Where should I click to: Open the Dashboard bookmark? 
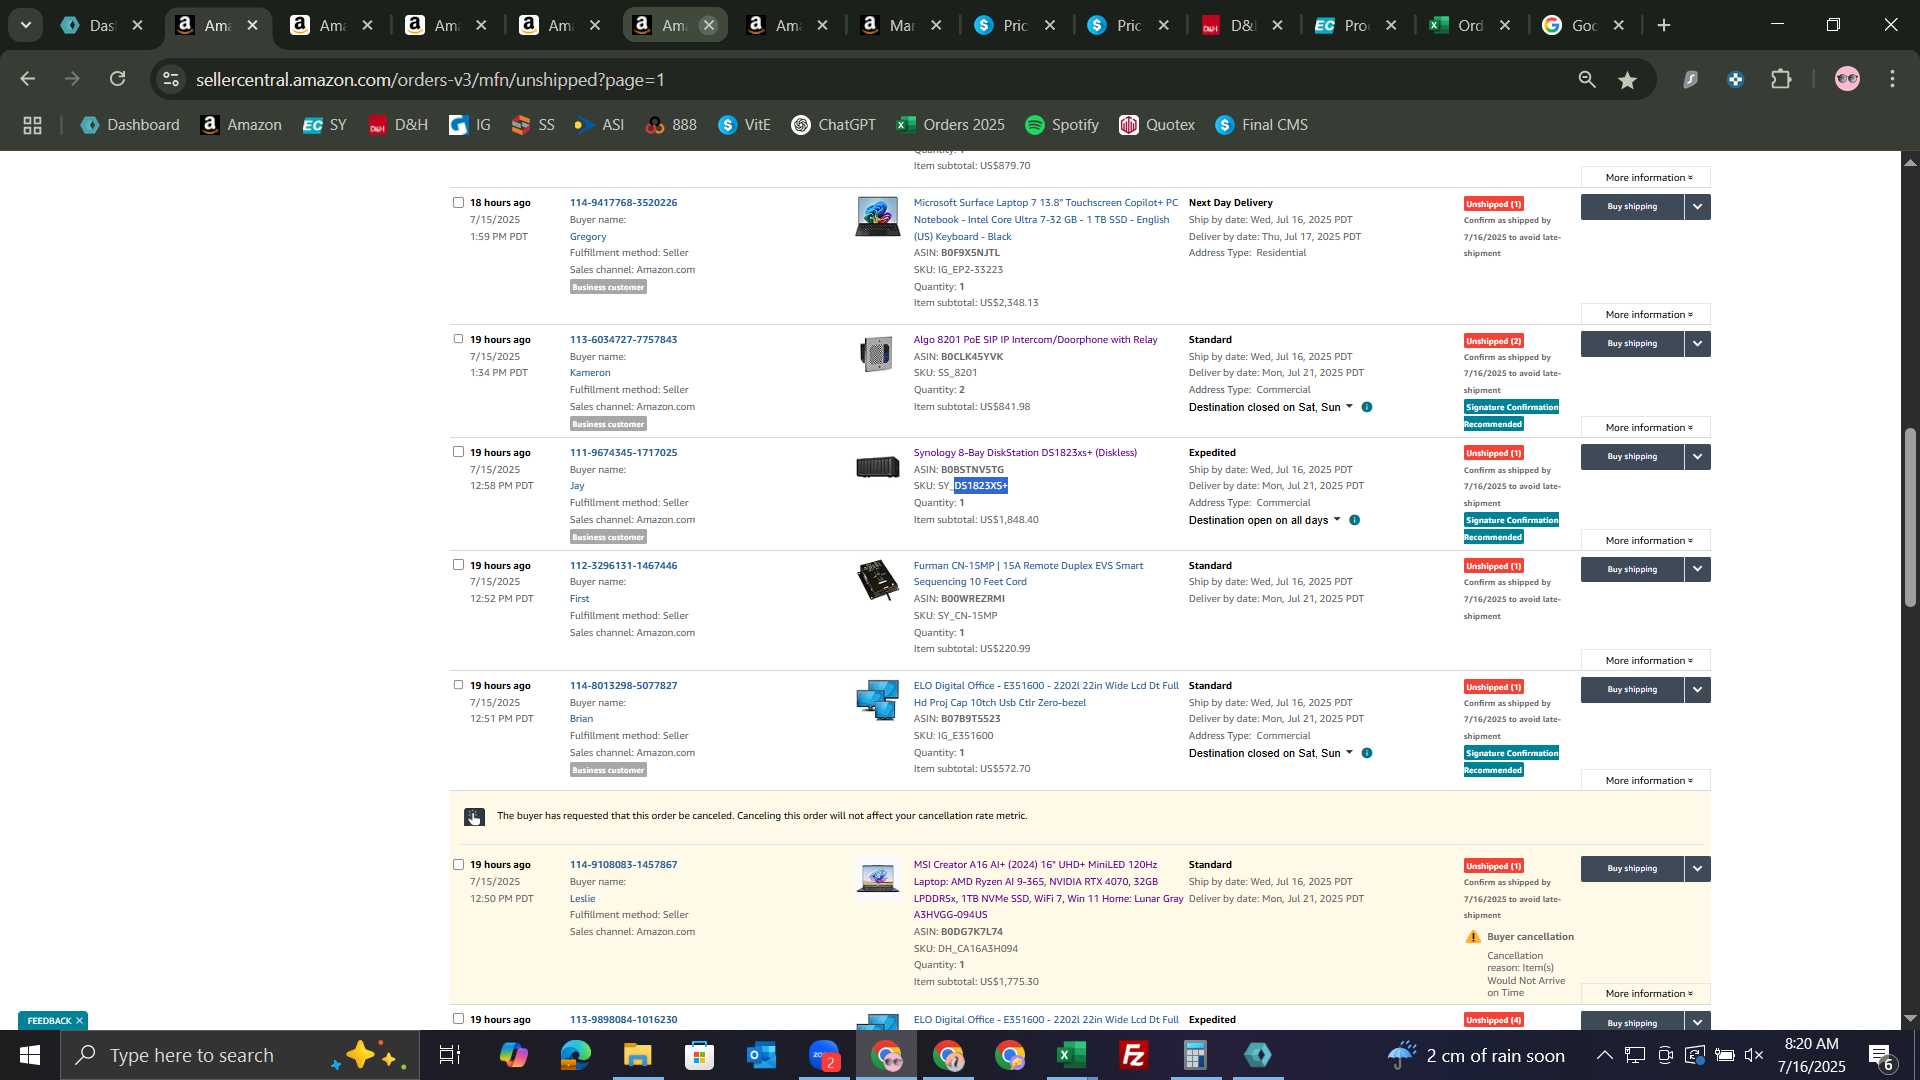click(130, 125)
